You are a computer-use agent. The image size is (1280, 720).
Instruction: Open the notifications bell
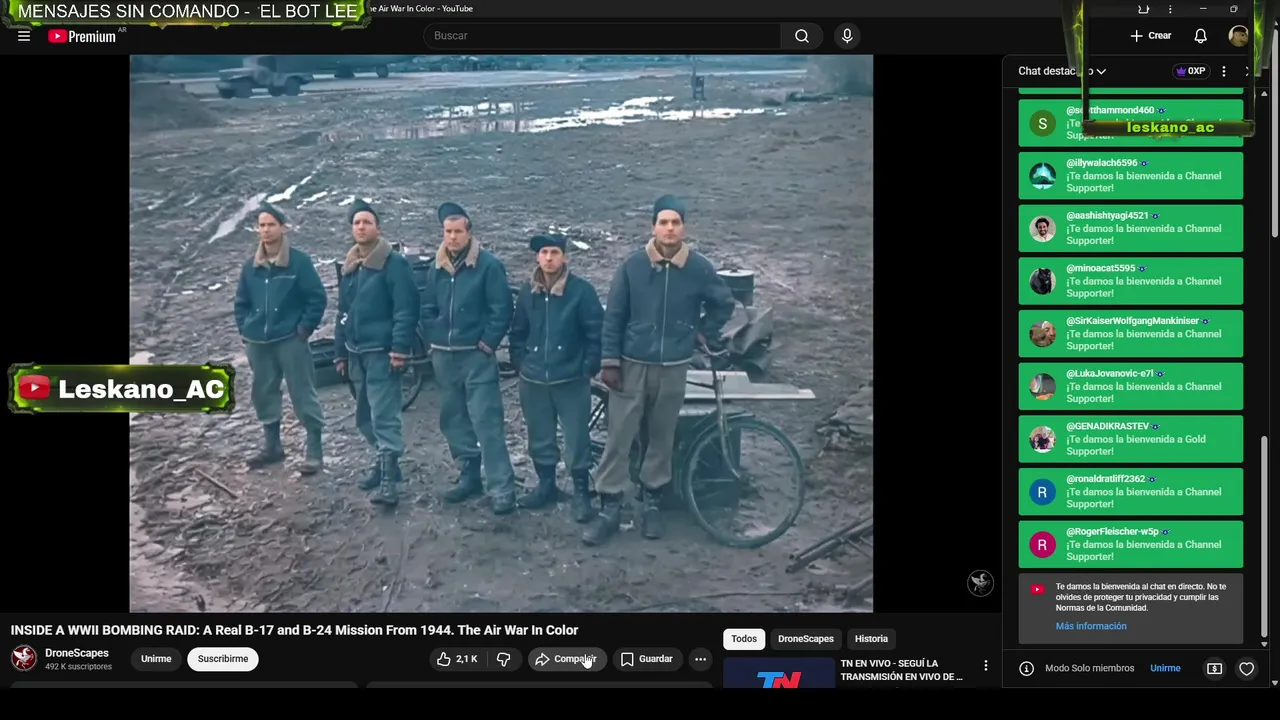coord(1200,36)
